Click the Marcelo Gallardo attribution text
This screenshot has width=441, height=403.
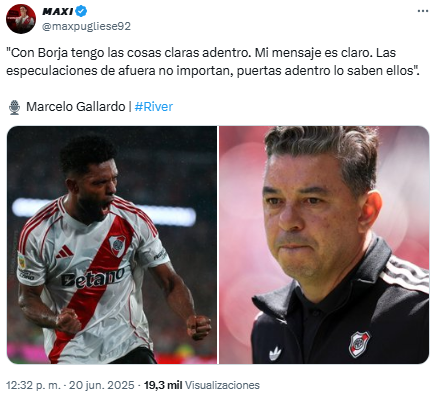coord(76,107)
